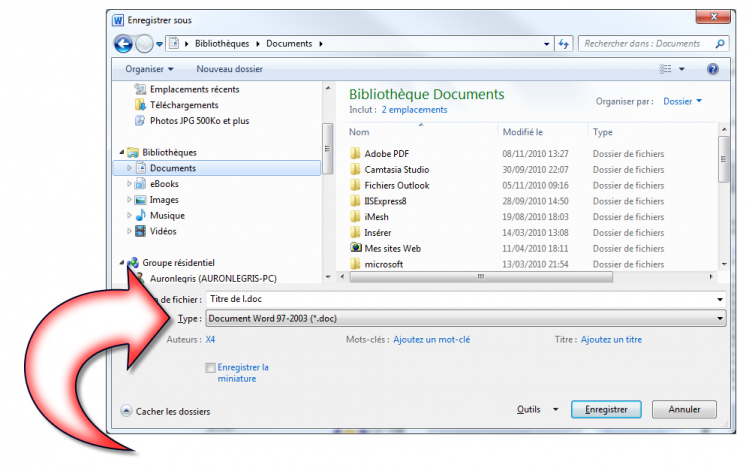This screenshot has height=474, width=749.
Task: Open the blue help question mark icon
Action: (x=712, y=69)
